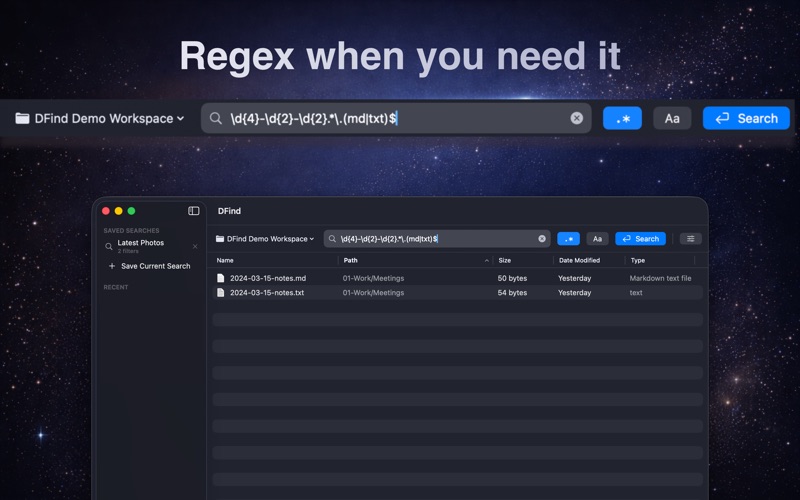Open the DFind window workspace dropdown
Screen dimensions: 800x500
click(265, 239)
